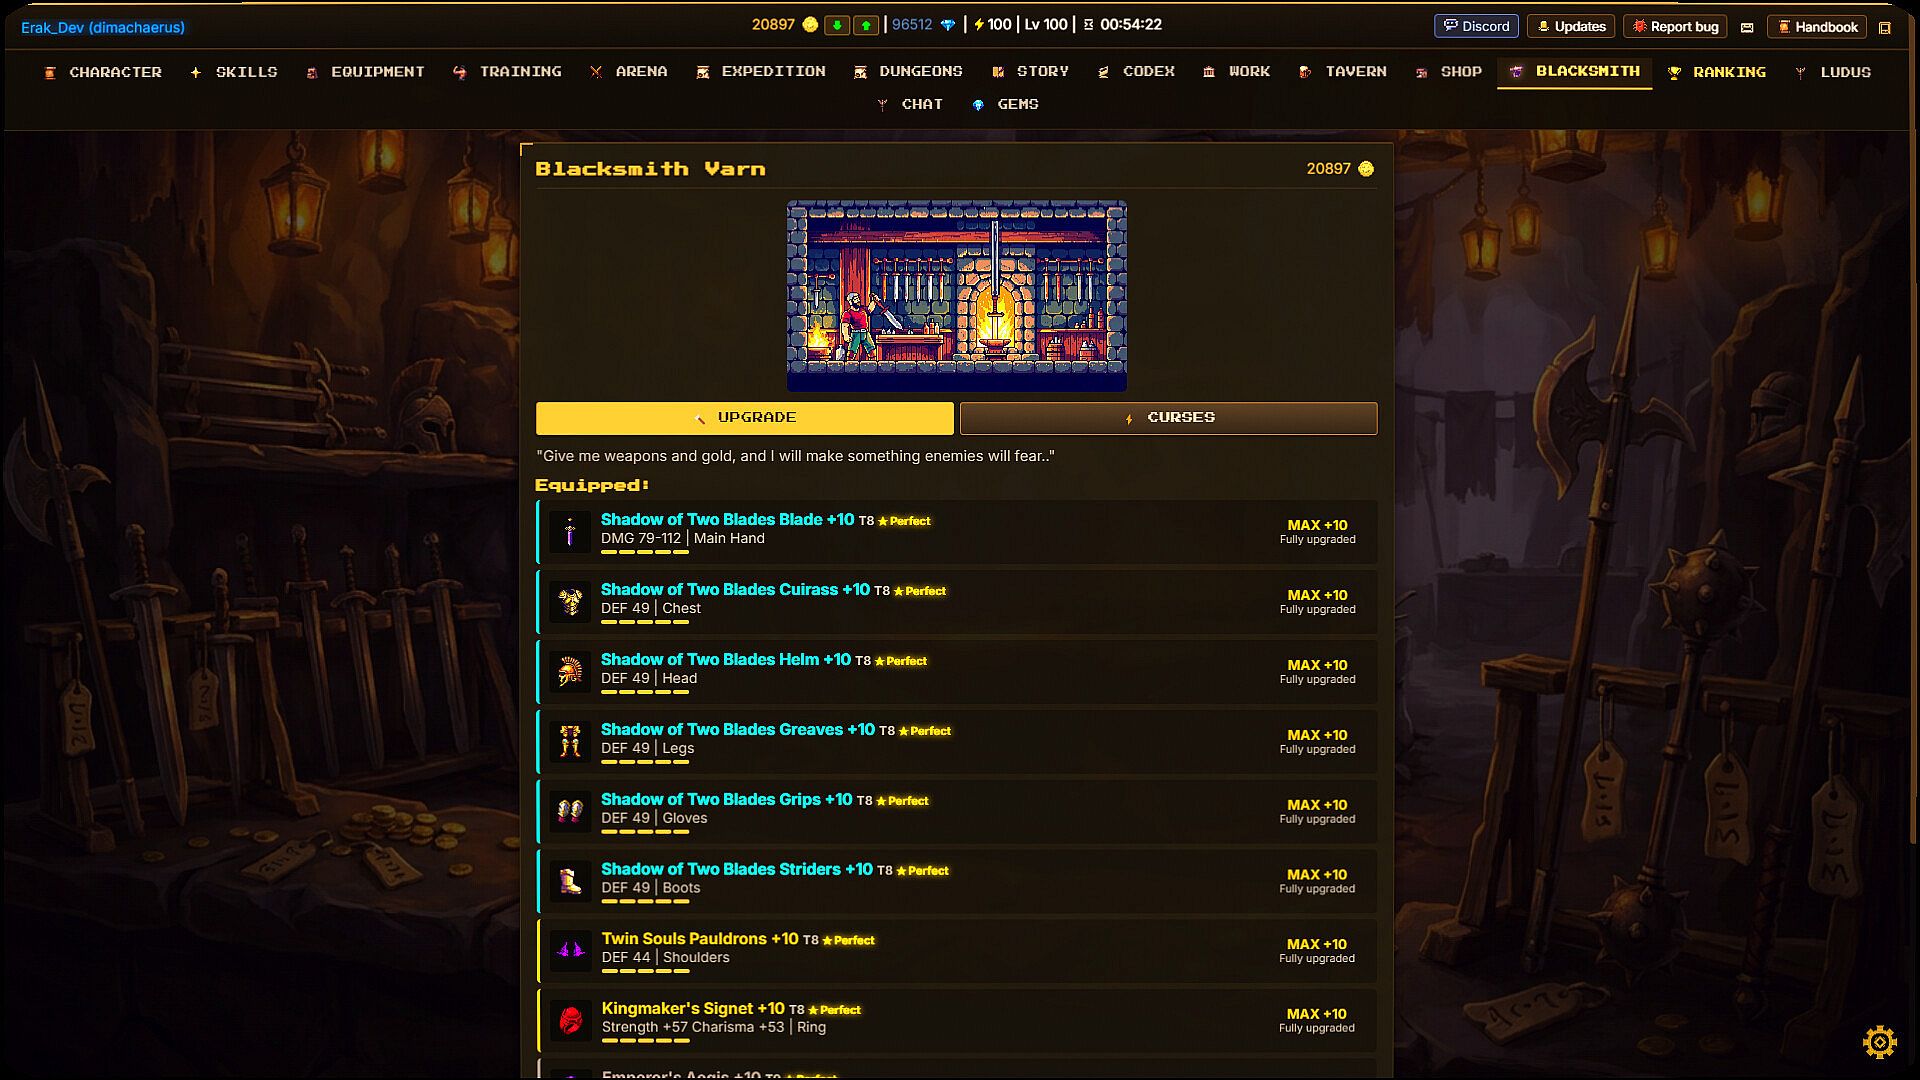Select the Shadow of Two Blades Grips +10 name
1920x1080 pixels.
[727, 800]
